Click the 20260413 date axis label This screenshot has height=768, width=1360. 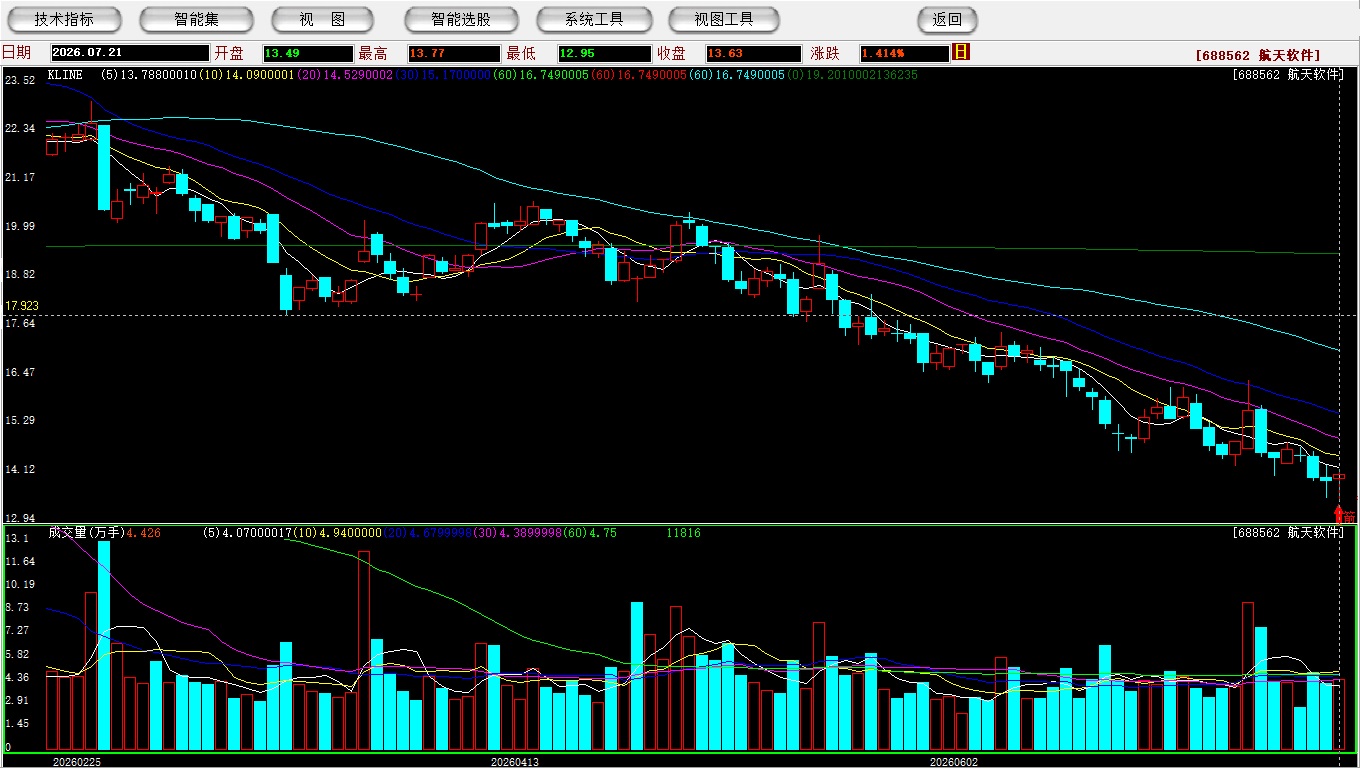(x=514, y=762)
